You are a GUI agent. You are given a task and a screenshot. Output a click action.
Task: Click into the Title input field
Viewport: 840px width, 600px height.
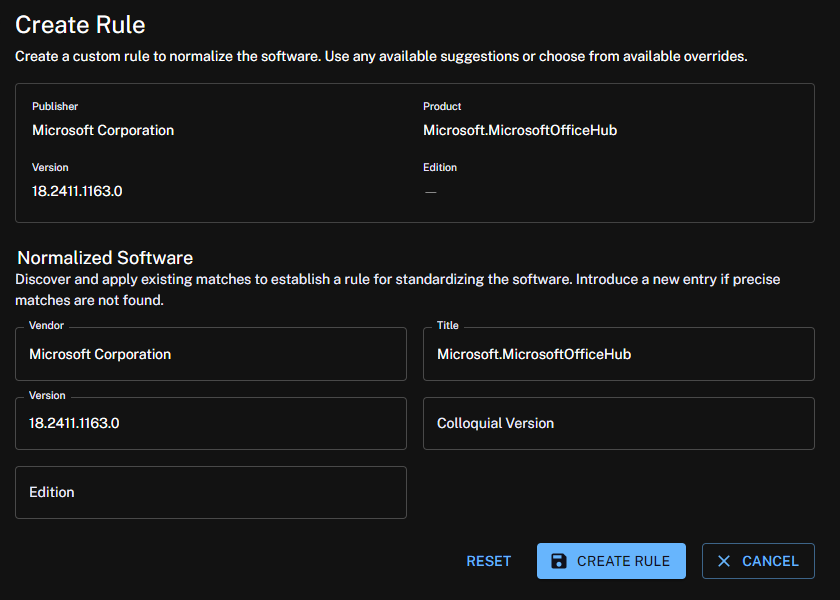point(618,355)
